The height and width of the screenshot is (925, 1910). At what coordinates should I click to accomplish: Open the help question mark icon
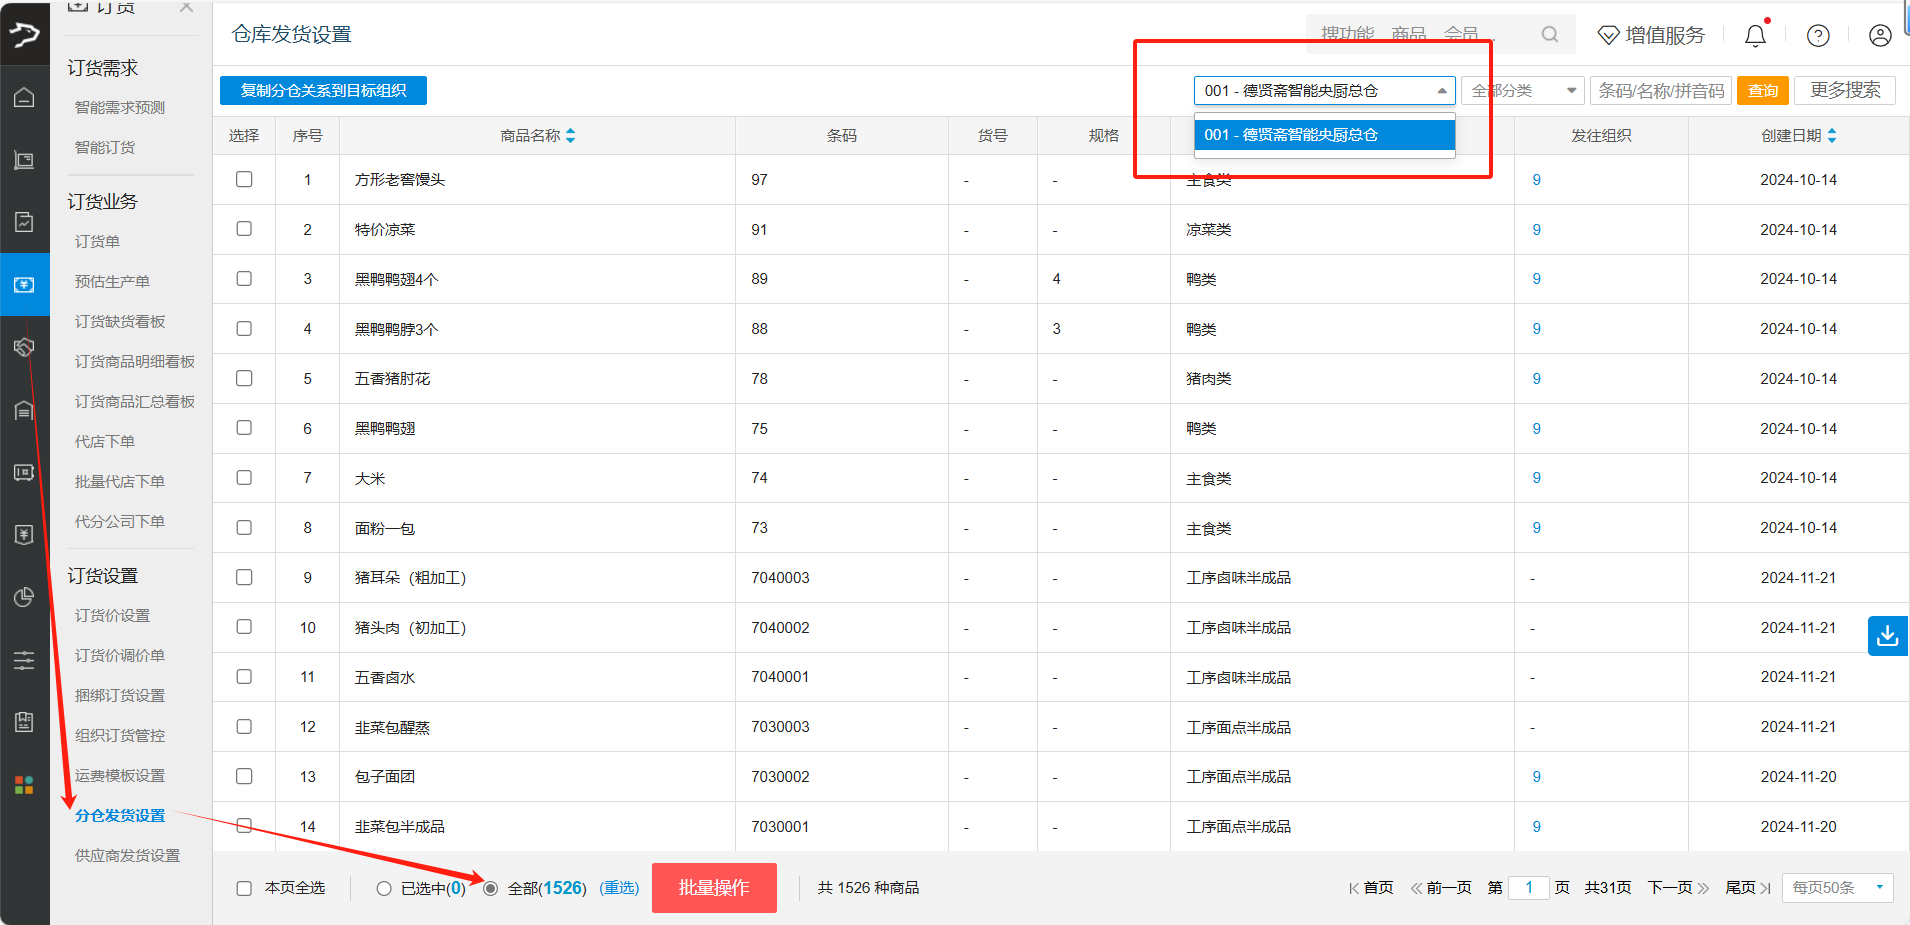tap(1818, 35)
